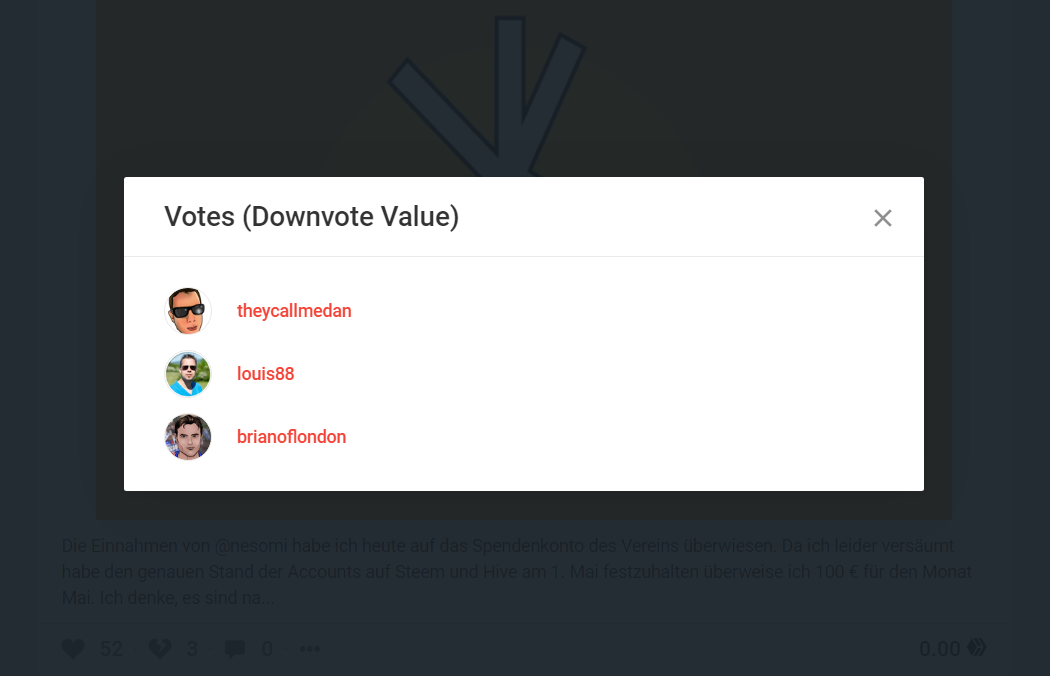Show the 0.00 payout details
Image resolution: width=1050 pixels, height=676 pixels.
pos(940,649)
